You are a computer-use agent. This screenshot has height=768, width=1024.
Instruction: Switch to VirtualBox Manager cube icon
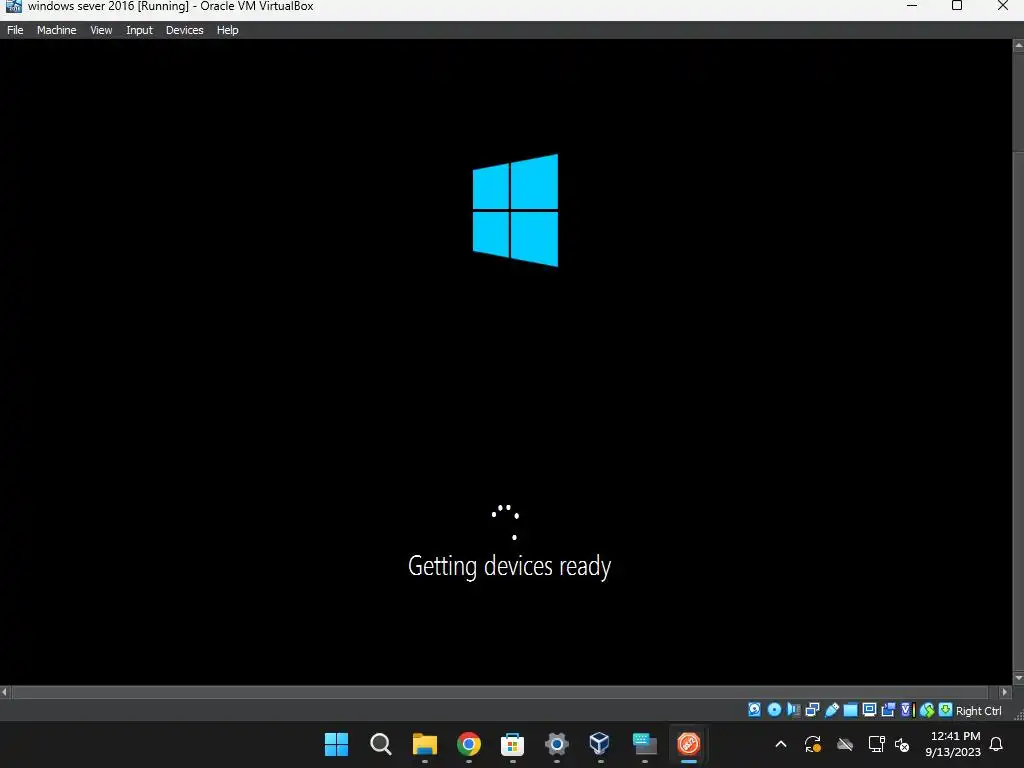tap(600, 743)
